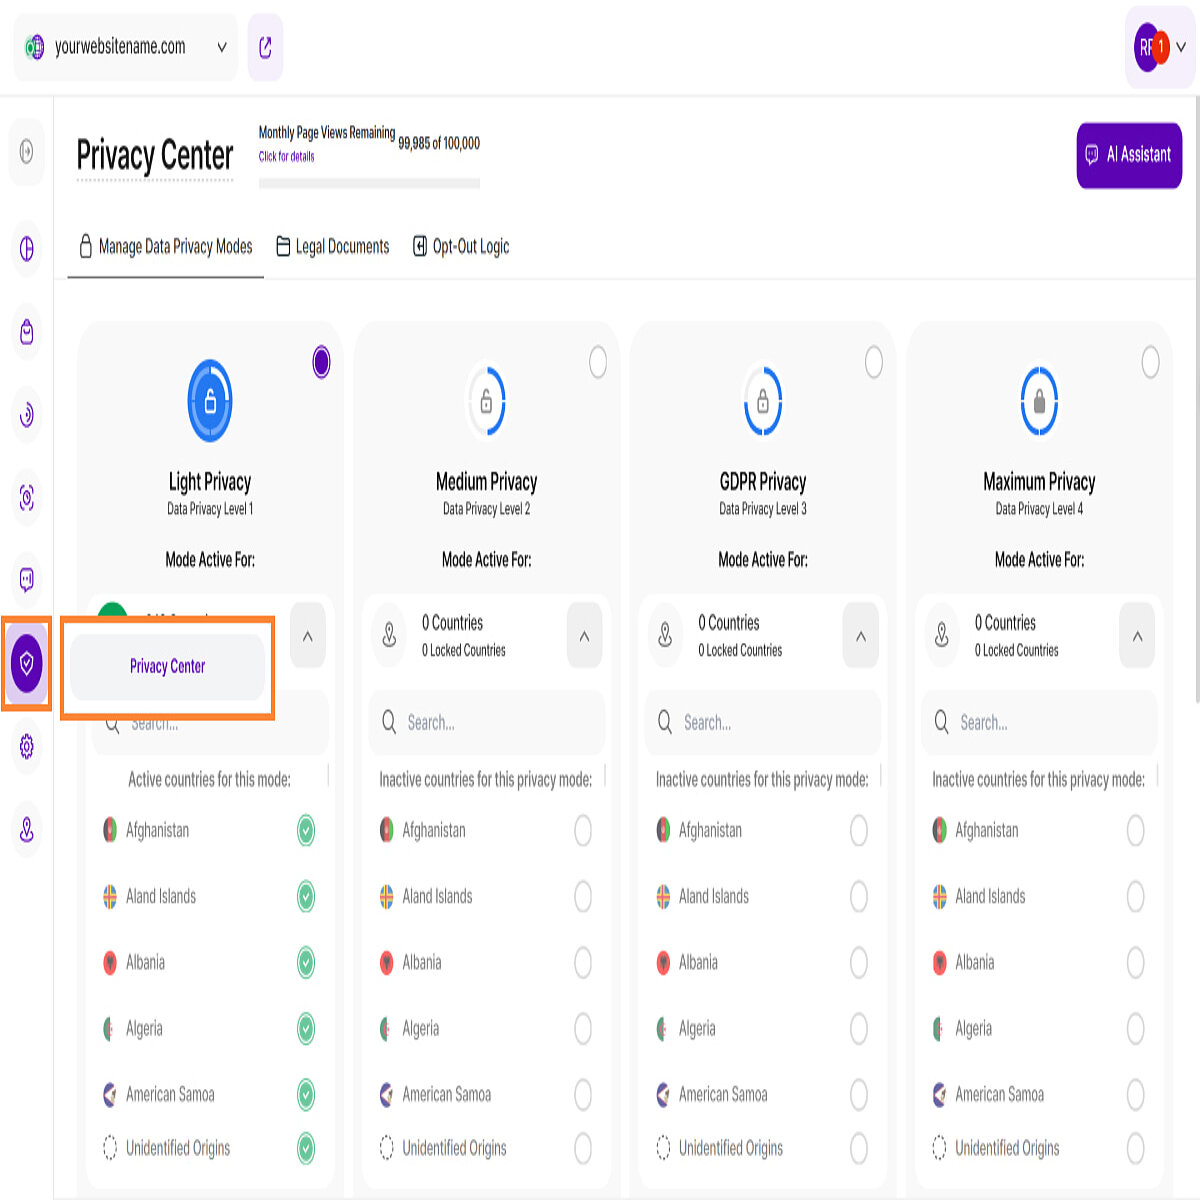1200x1200 pixels.
Task: Open the settings gear in the sidebar
Action: [x=27, y=746]
